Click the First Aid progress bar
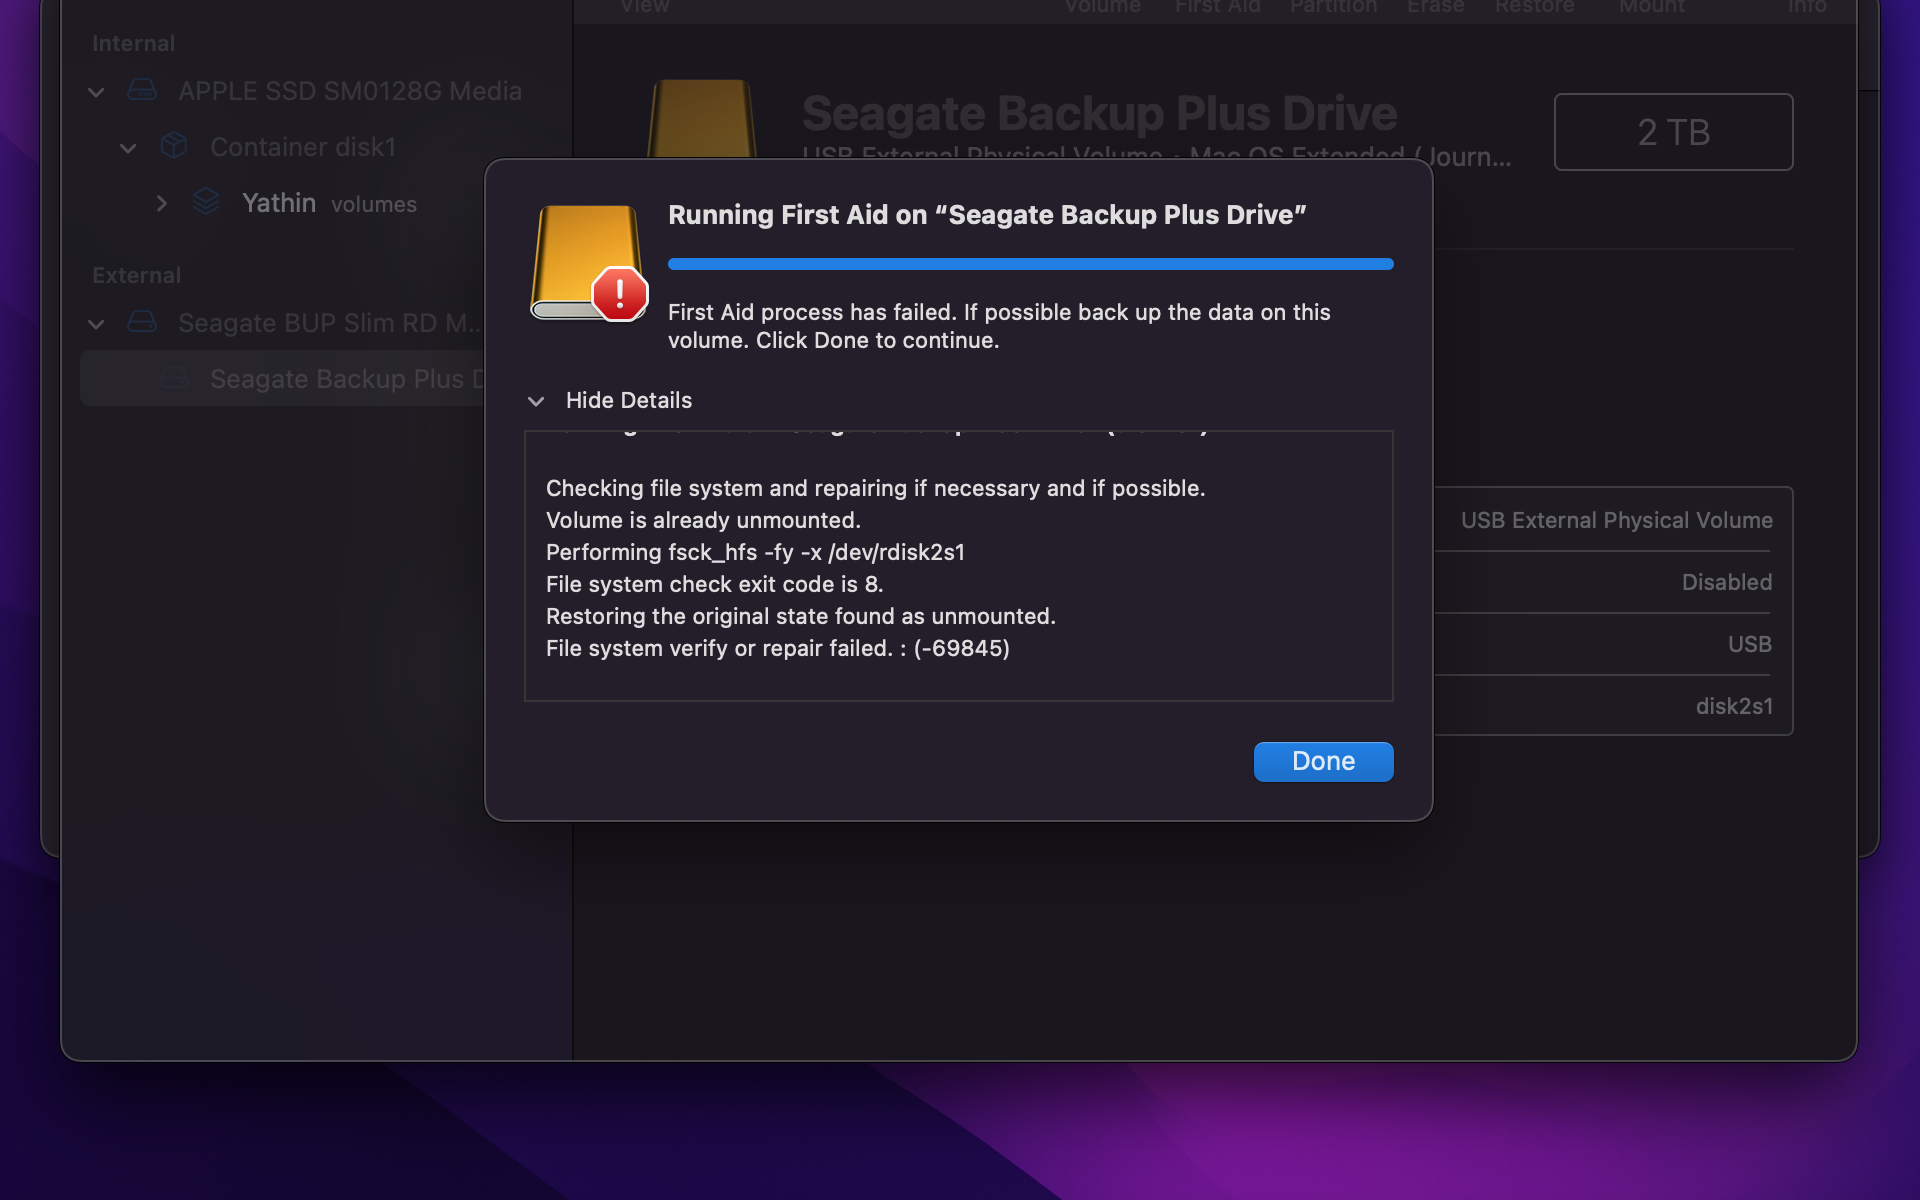The height and width of the screenshot is (1200, 1920). pos(1030,264)
